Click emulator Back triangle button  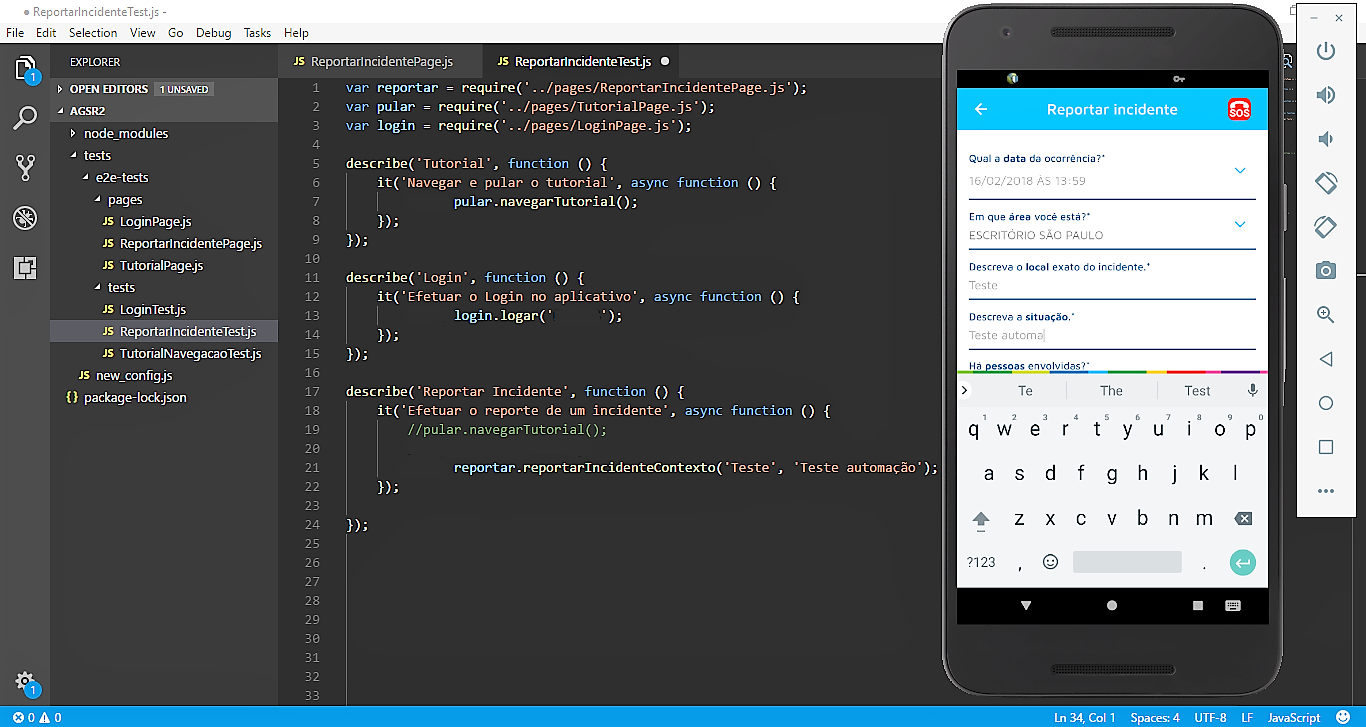(1326, 359)
